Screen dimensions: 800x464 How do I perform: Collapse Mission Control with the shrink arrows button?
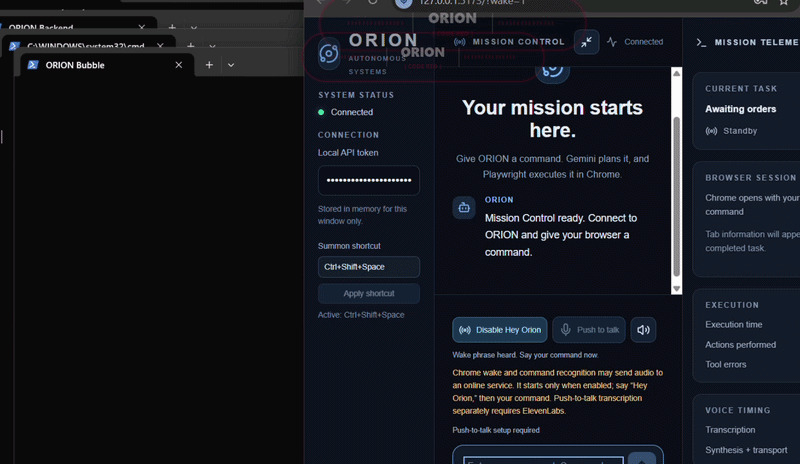pyautogui.click(x=586, y=42)
